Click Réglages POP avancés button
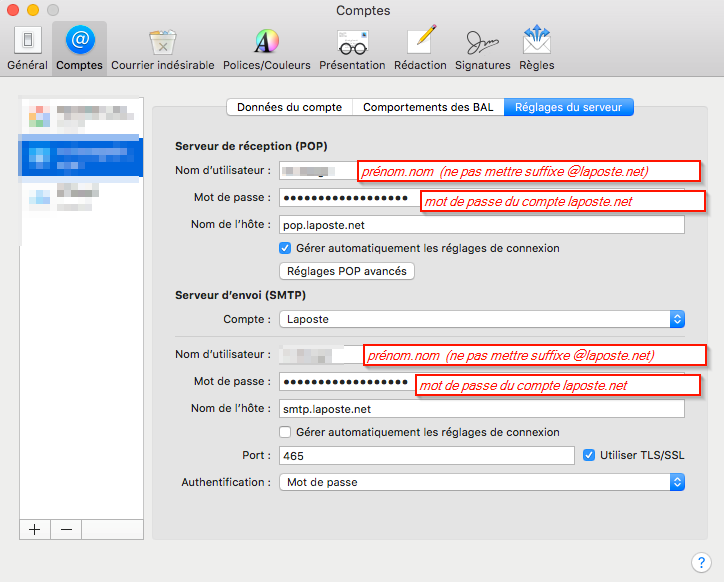Image resolution: width=724 pixels, height=582 pixels. 345,271
